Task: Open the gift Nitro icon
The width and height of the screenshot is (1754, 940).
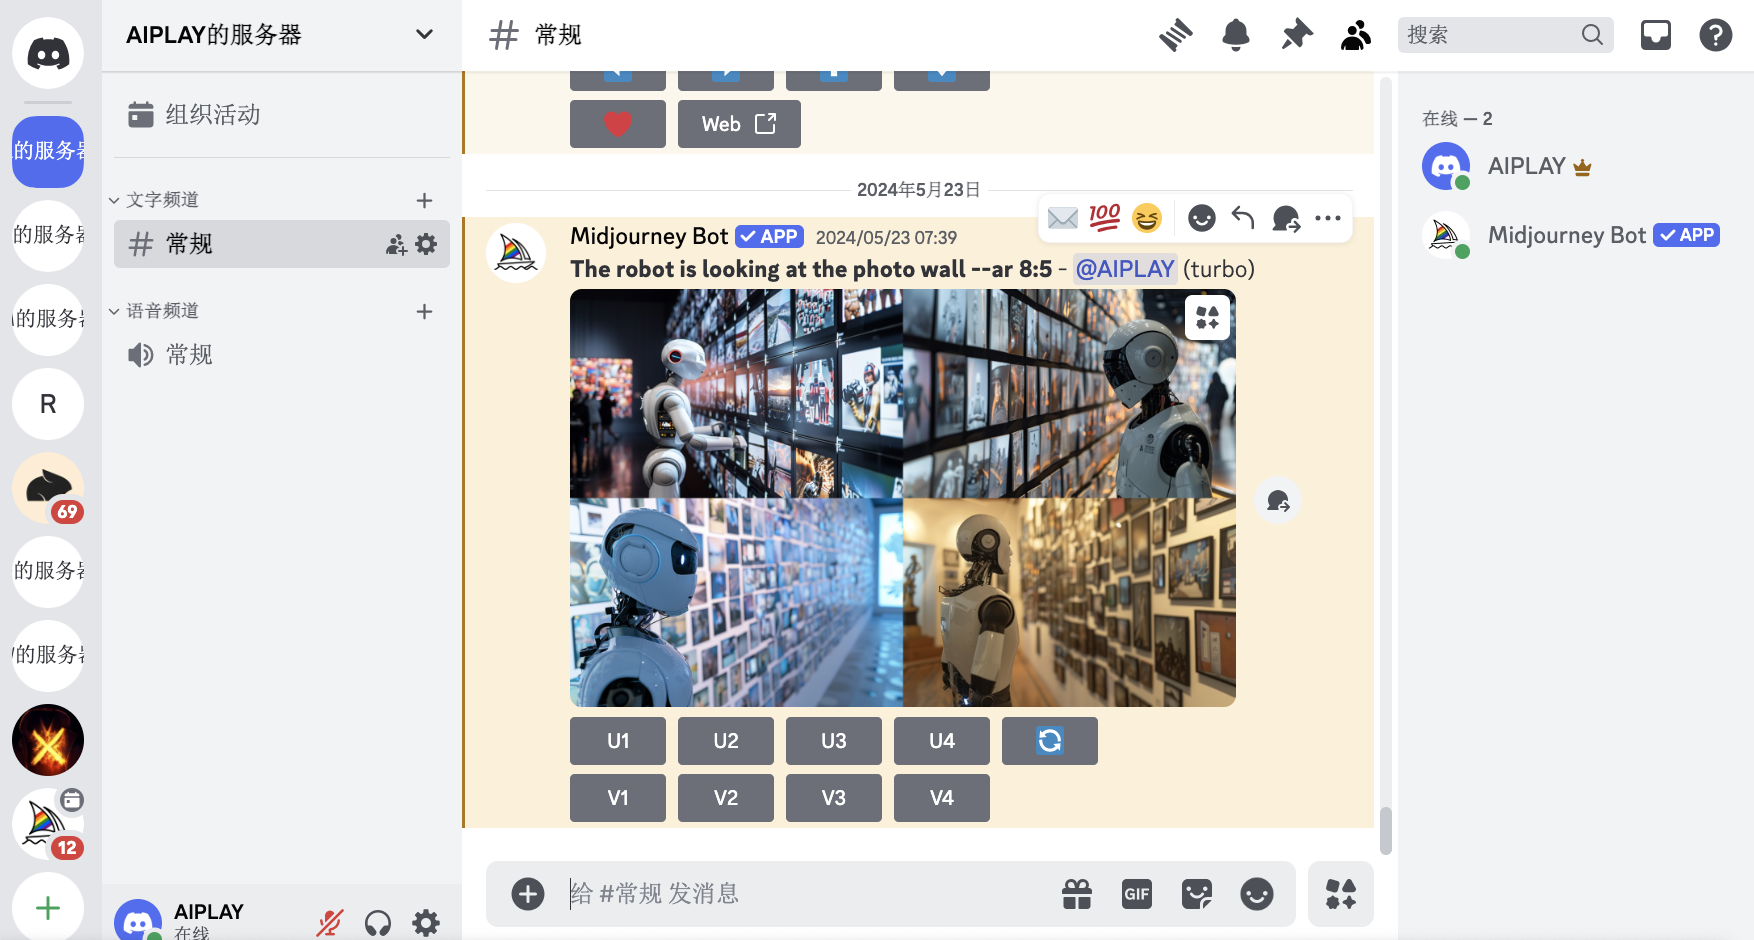Action: [x=1077, y=894]
